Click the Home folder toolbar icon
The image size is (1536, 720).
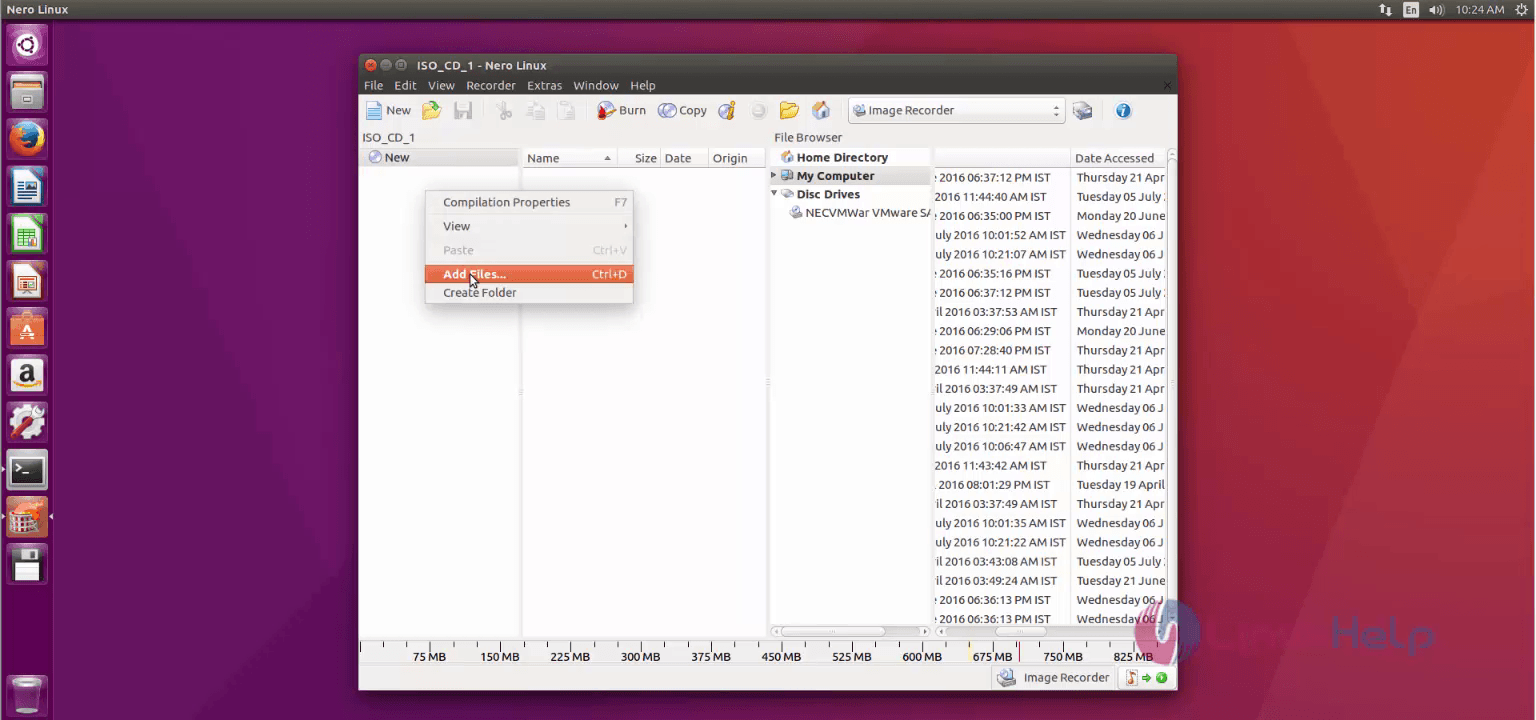(x=821, y=111)
